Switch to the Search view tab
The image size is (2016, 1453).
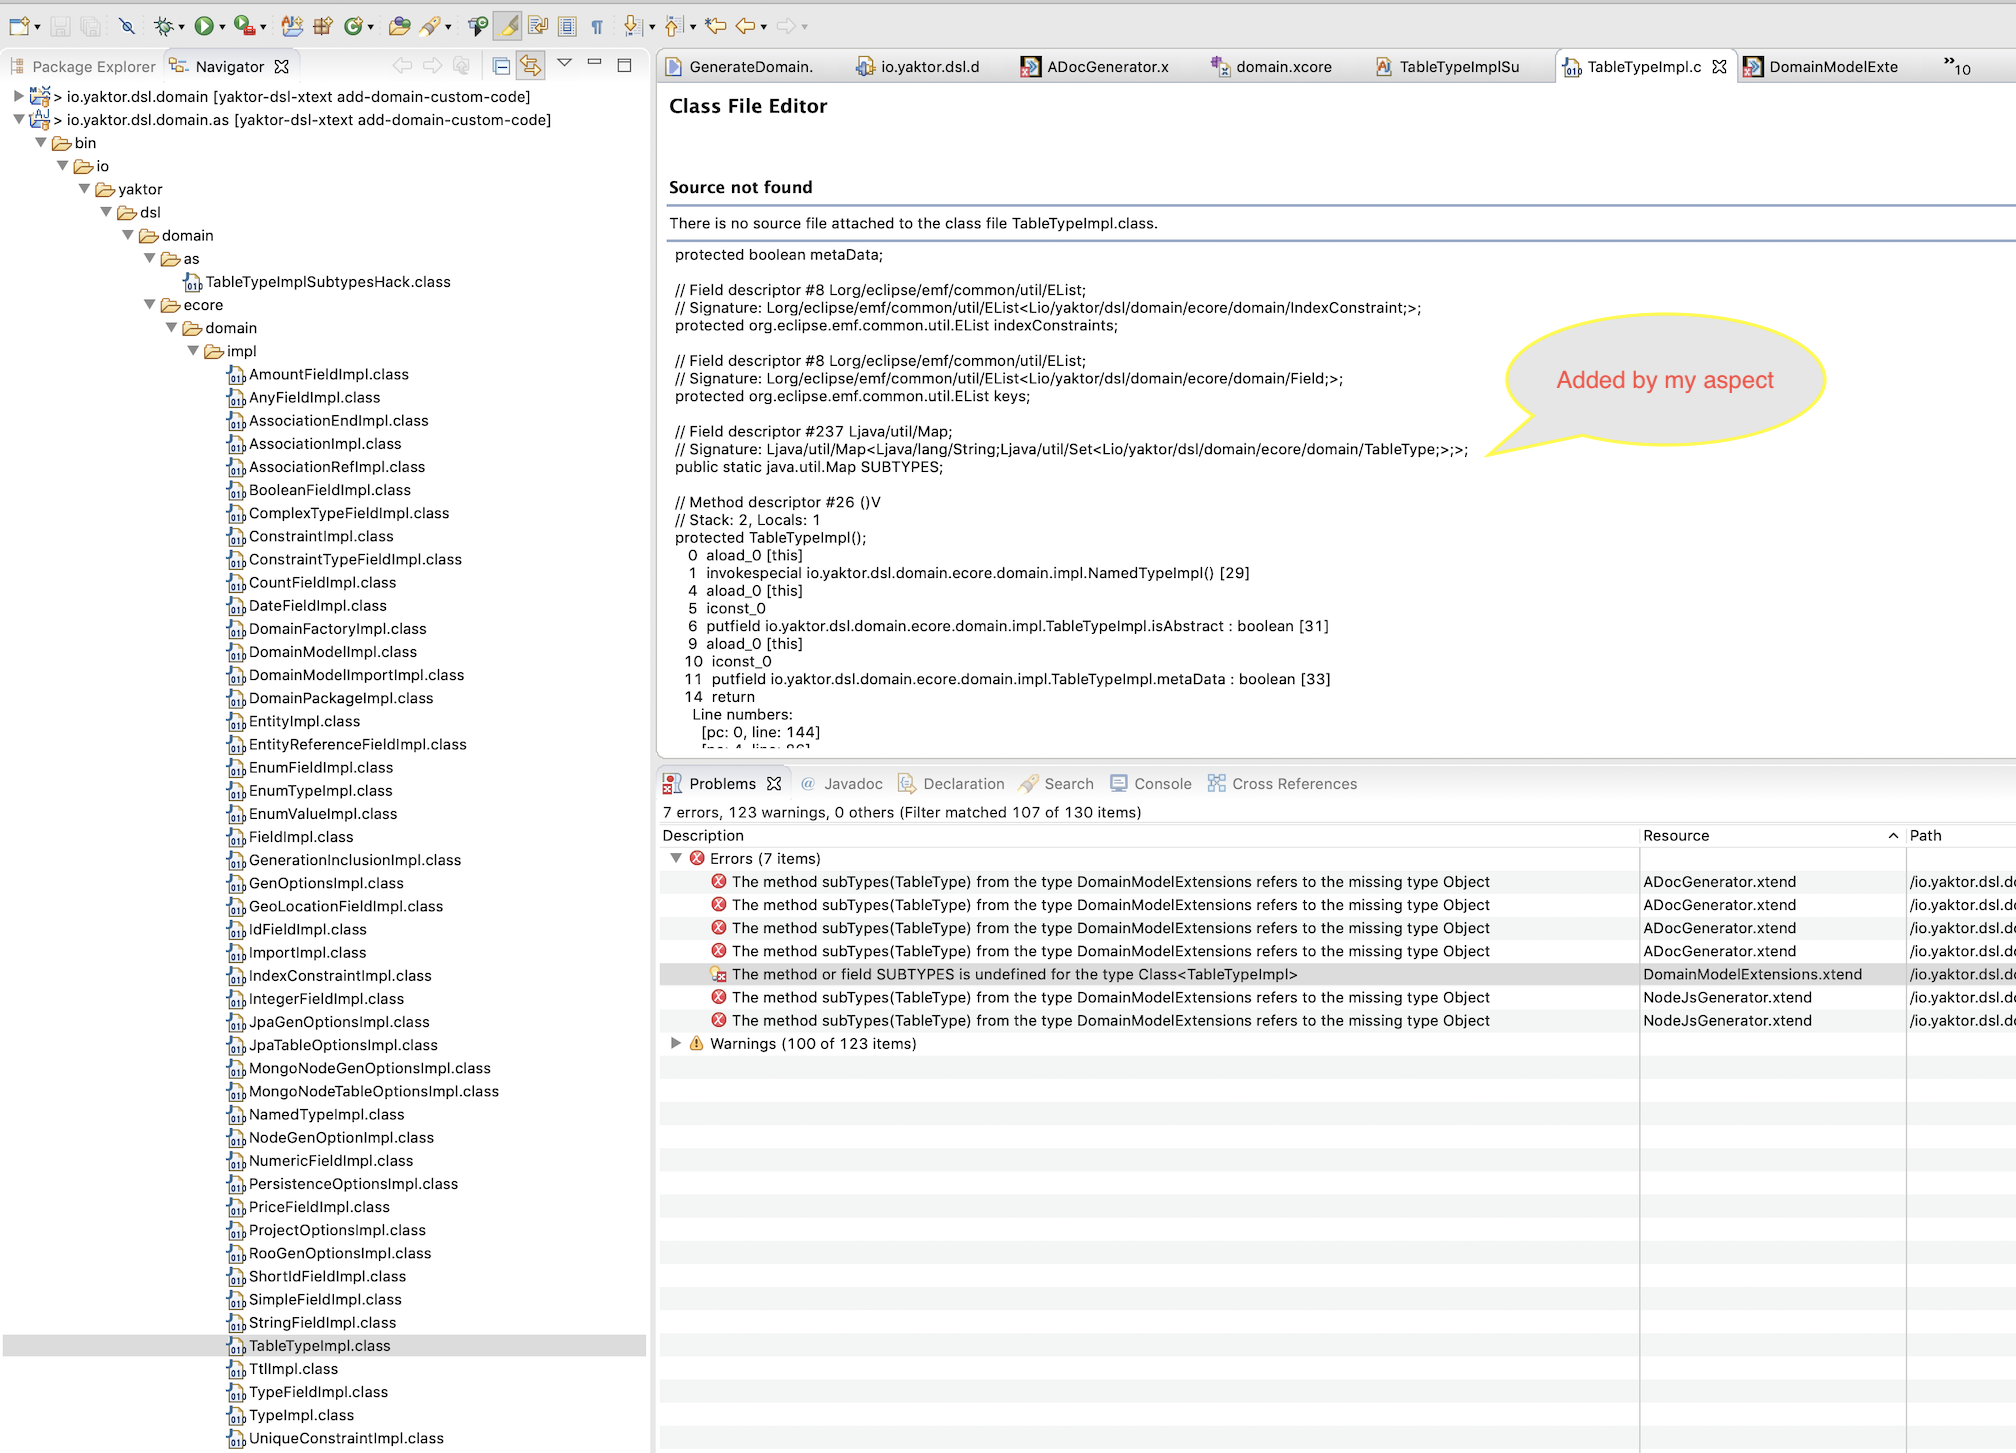(1056, 784)
